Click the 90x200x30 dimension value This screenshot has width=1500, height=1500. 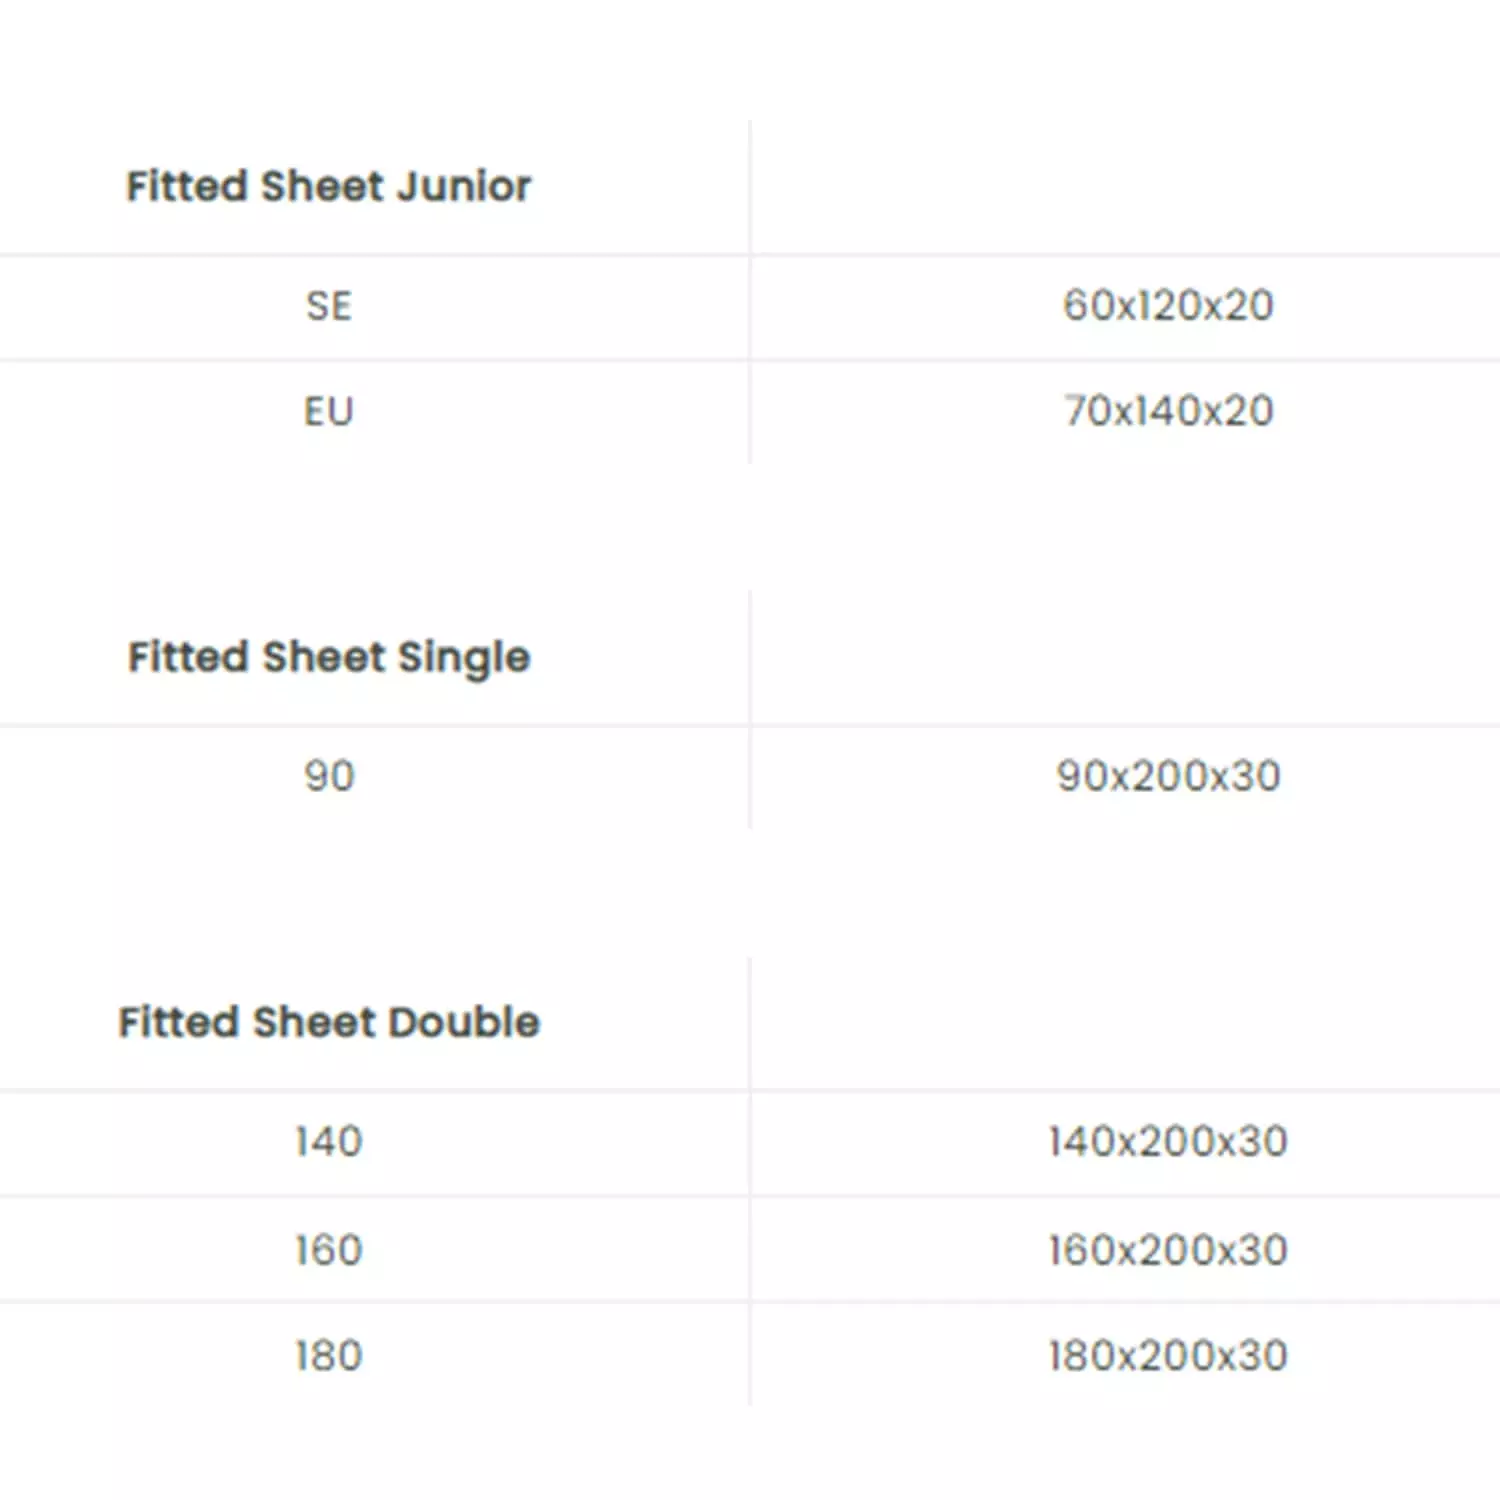1168,776
